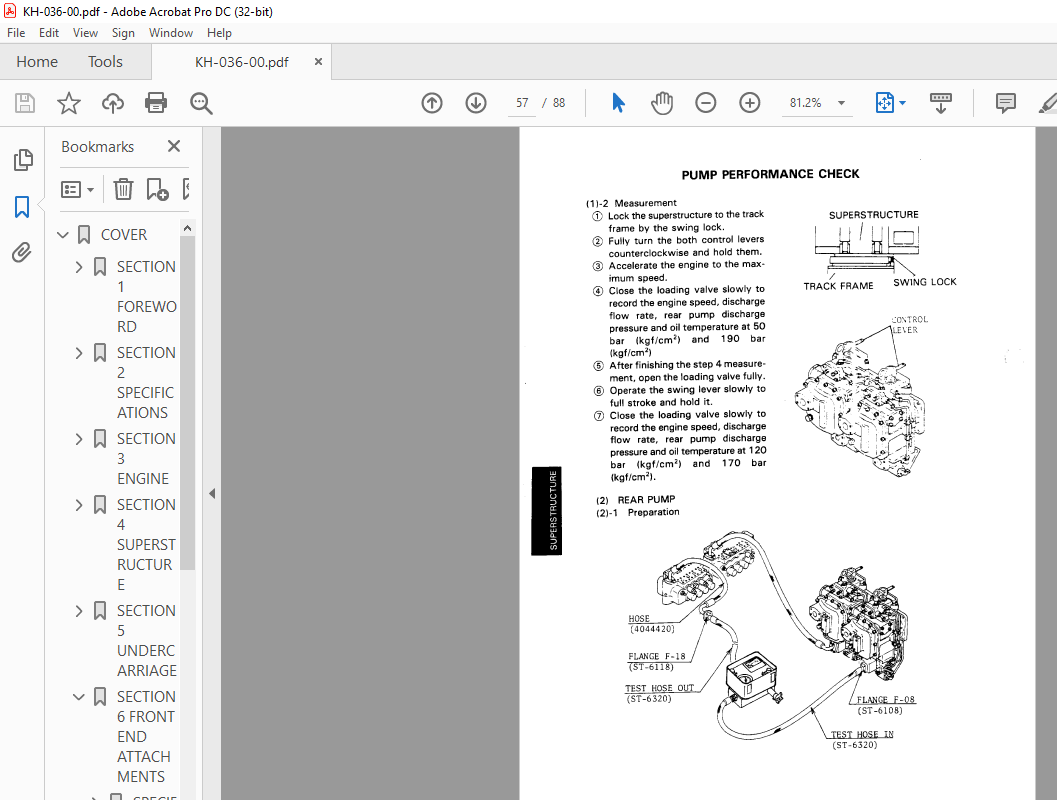Jump to SECTION 4 SUPERSTRUCTURE bookmark

(146, 545)
